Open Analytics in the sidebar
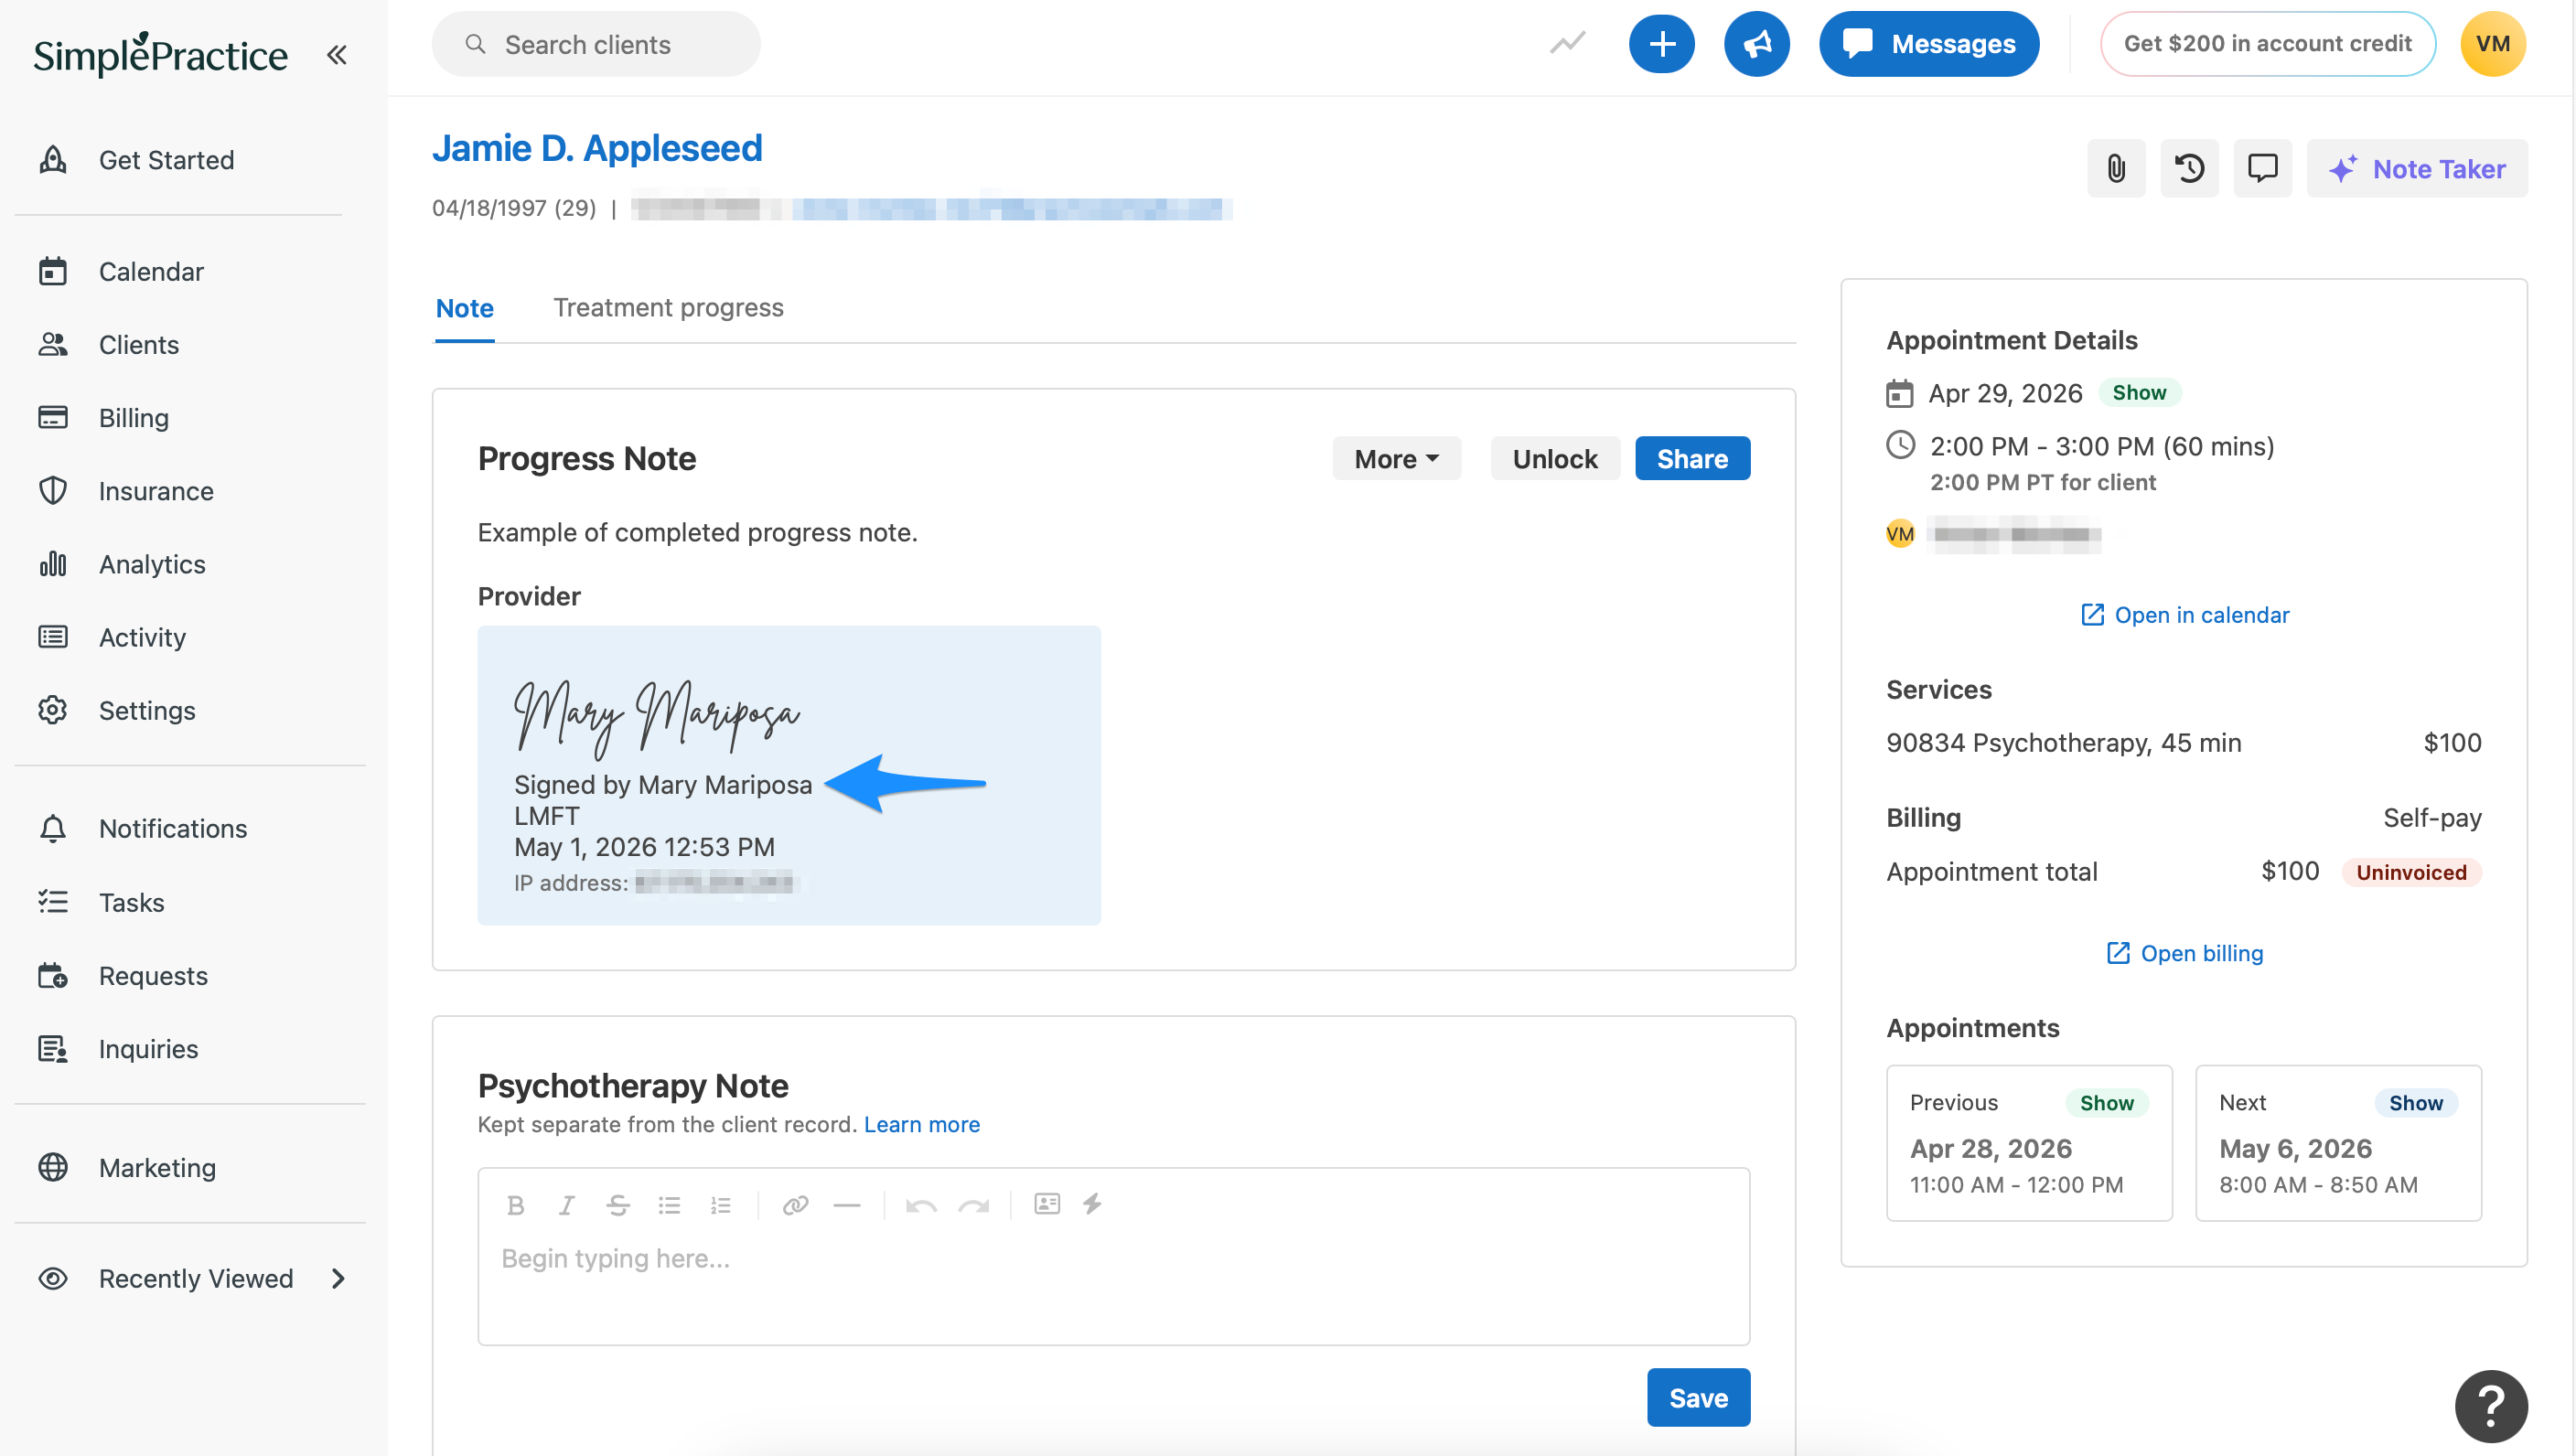Screen dimensions: 2576x1456 pyautogui.click(x=122, y=564)
